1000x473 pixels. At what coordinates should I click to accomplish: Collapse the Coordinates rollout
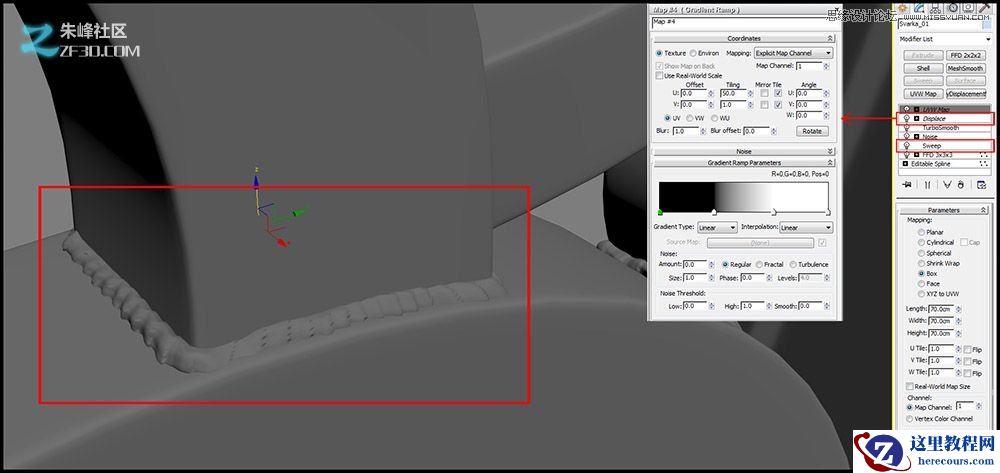[x=744, y=38]
